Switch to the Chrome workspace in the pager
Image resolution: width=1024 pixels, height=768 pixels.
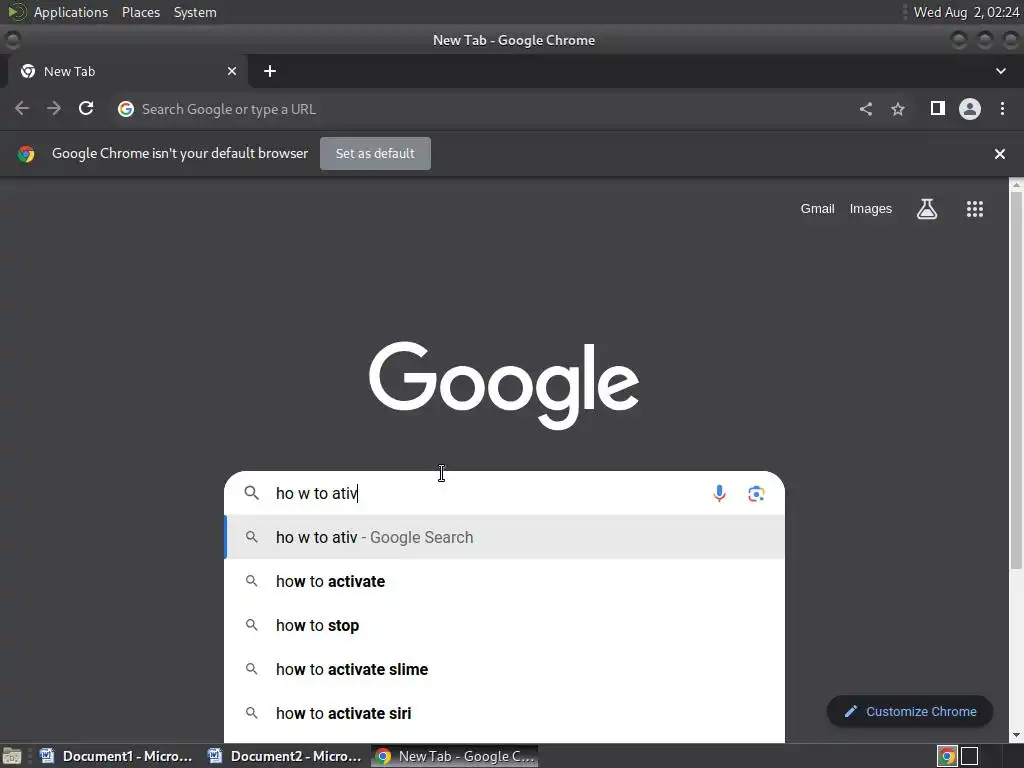(947, 756)
